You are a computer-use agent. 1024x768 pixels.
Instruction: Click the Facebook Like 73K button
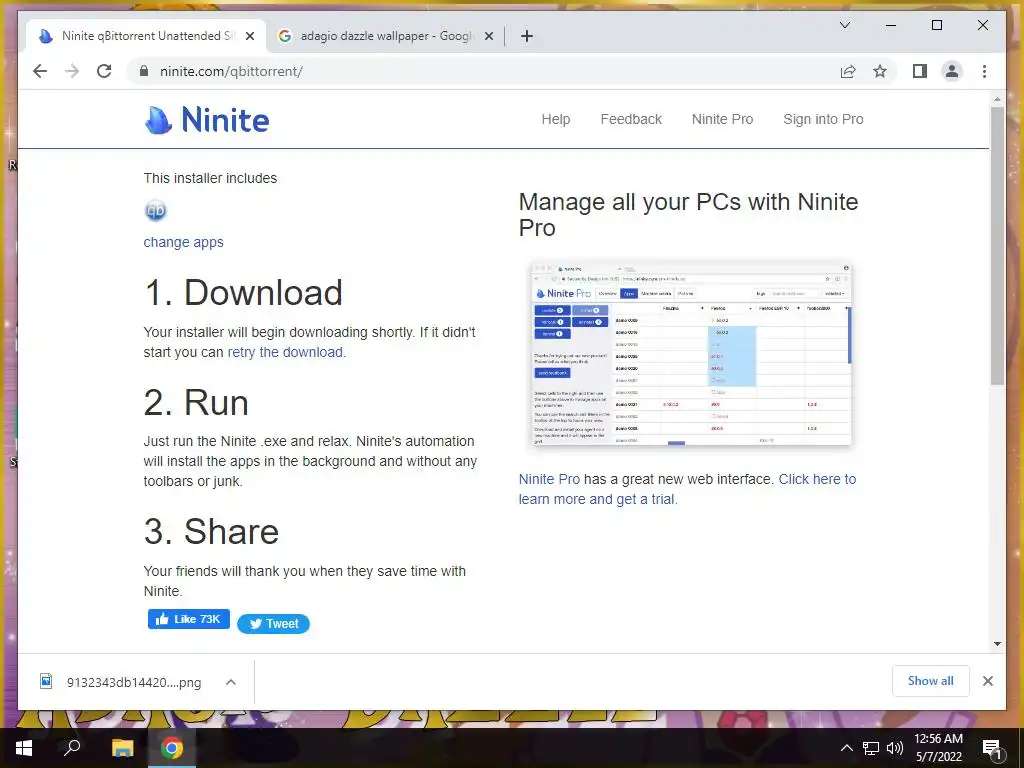tap(189, 619)
